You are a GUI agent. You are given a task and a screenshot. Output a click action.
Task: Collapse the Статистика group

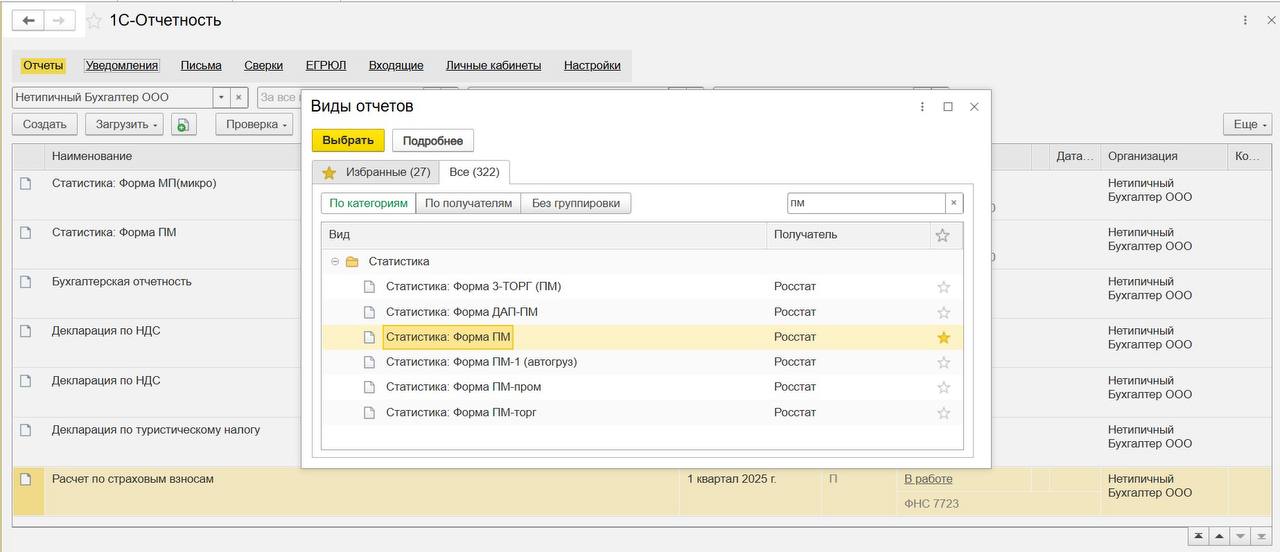point(335,262)
